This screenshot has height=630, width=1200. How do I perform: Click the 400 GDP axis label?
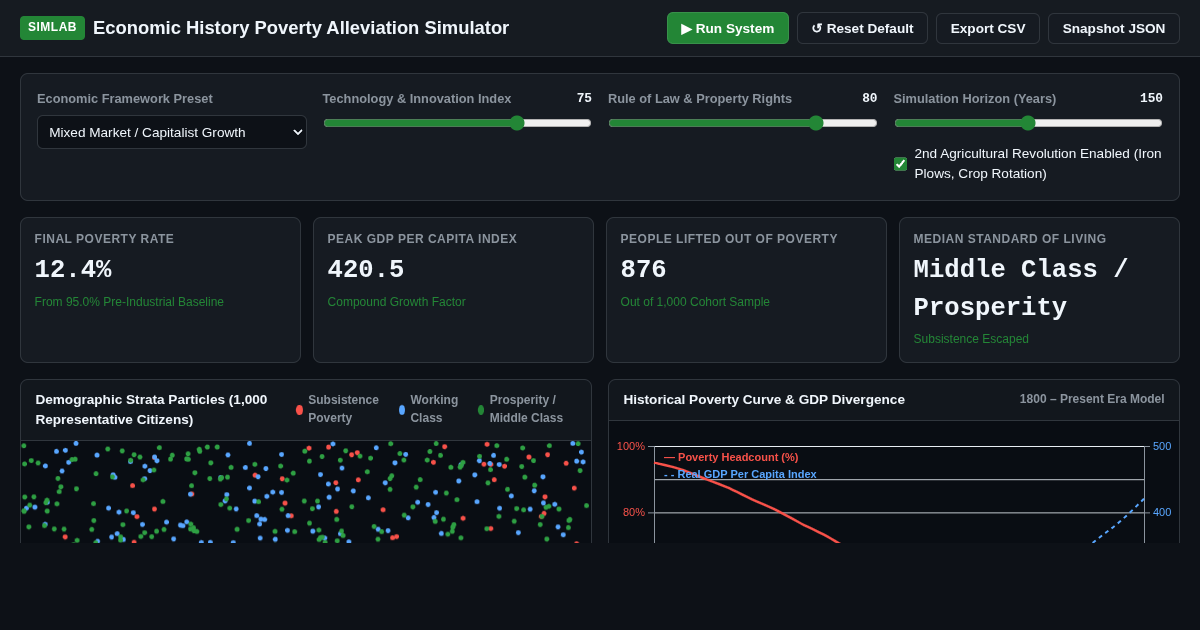tap(1162, 512)
